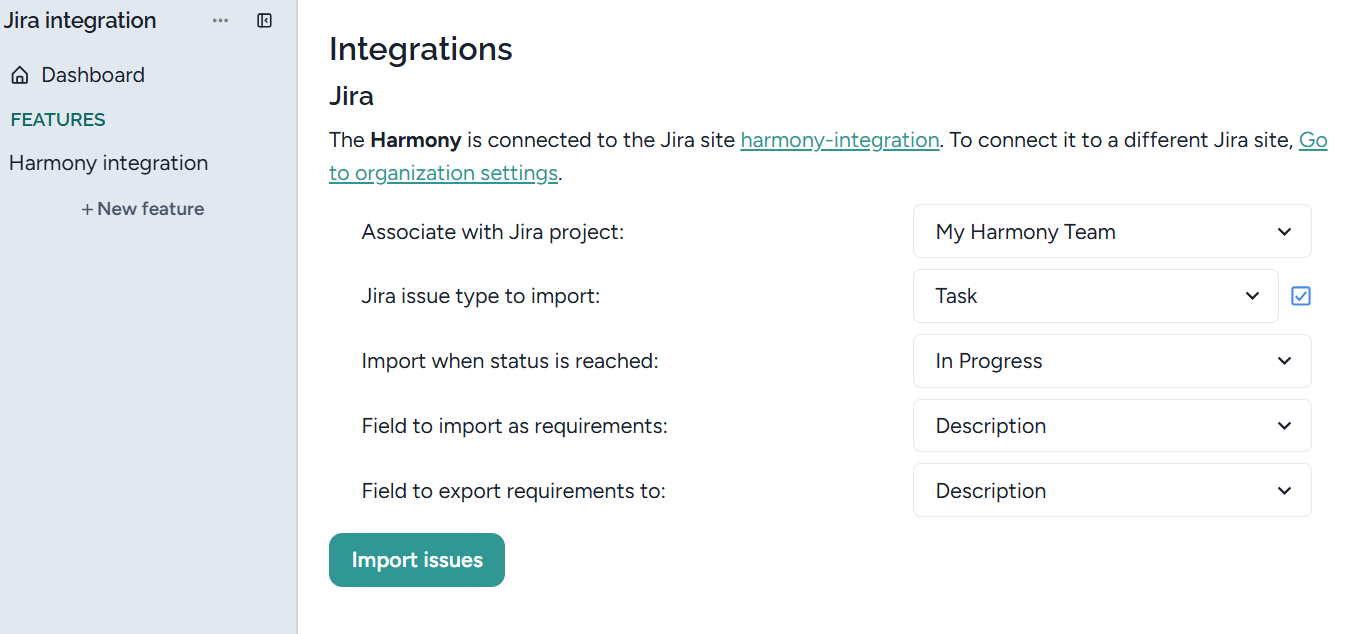This screenshot has height=634, width=1362.
Task: Open the ellipsis menu beside Jira integration
Action: [x=220, y=21]
